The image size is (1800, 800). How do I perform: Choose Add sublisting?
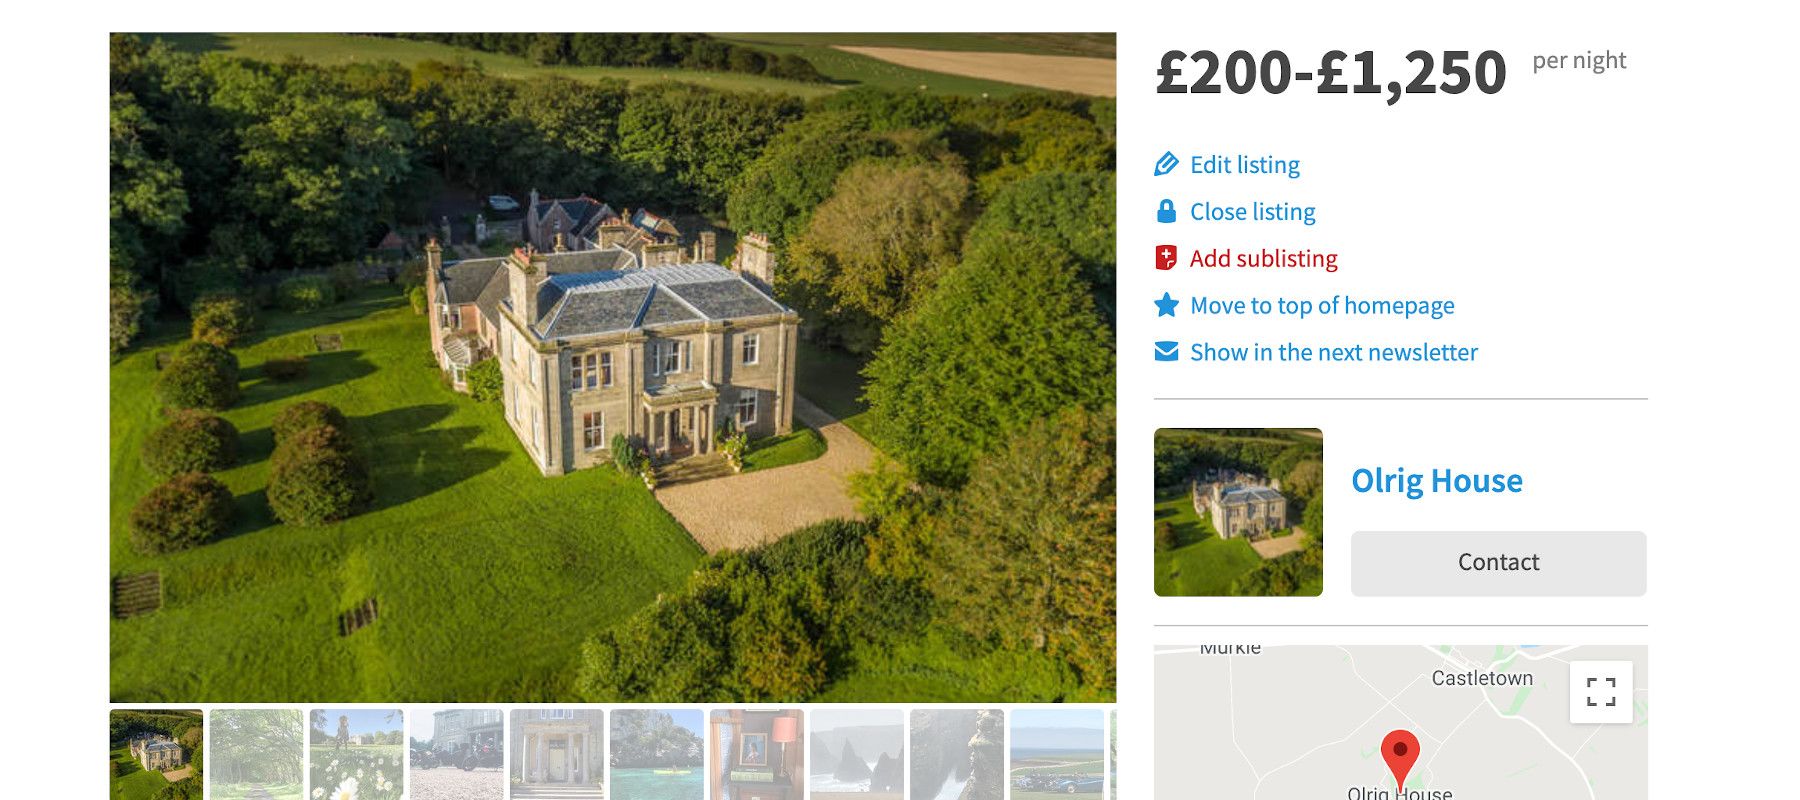pos(1263,259)
